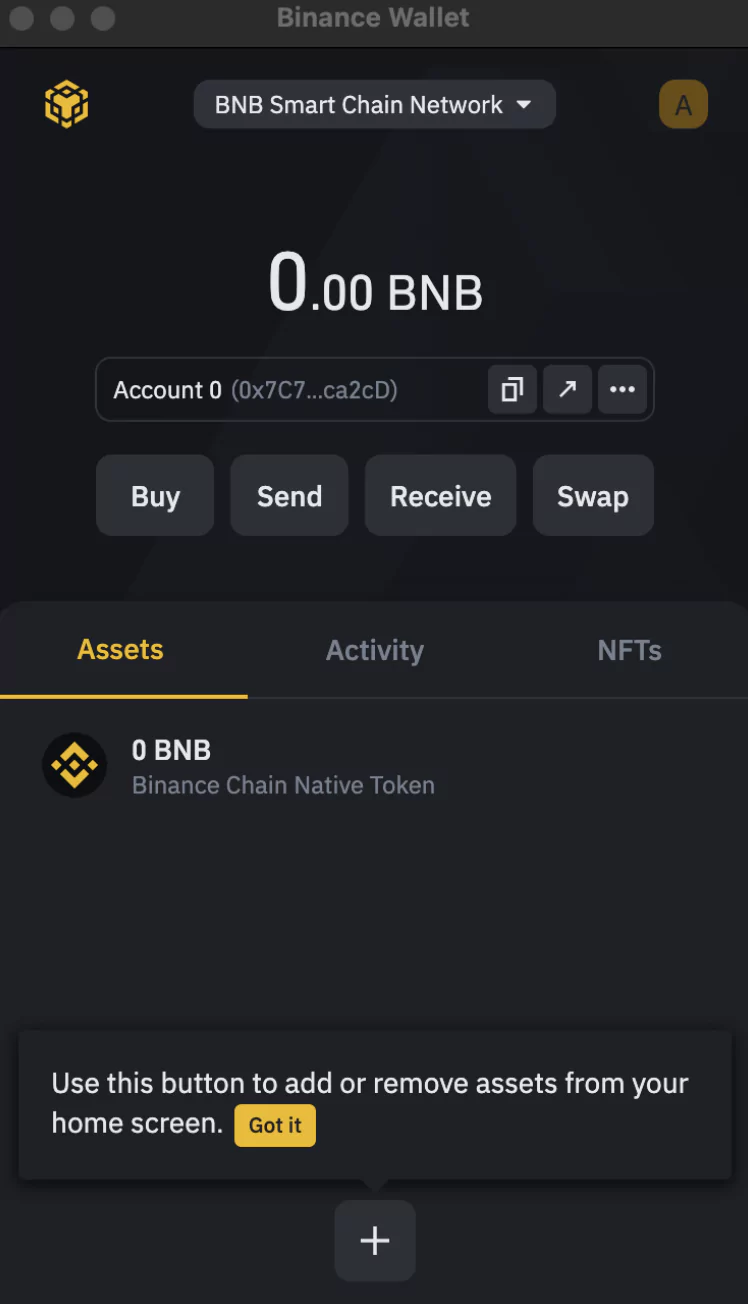
Task: Open the three-dot account options menu
Action: tap(622, 389)
